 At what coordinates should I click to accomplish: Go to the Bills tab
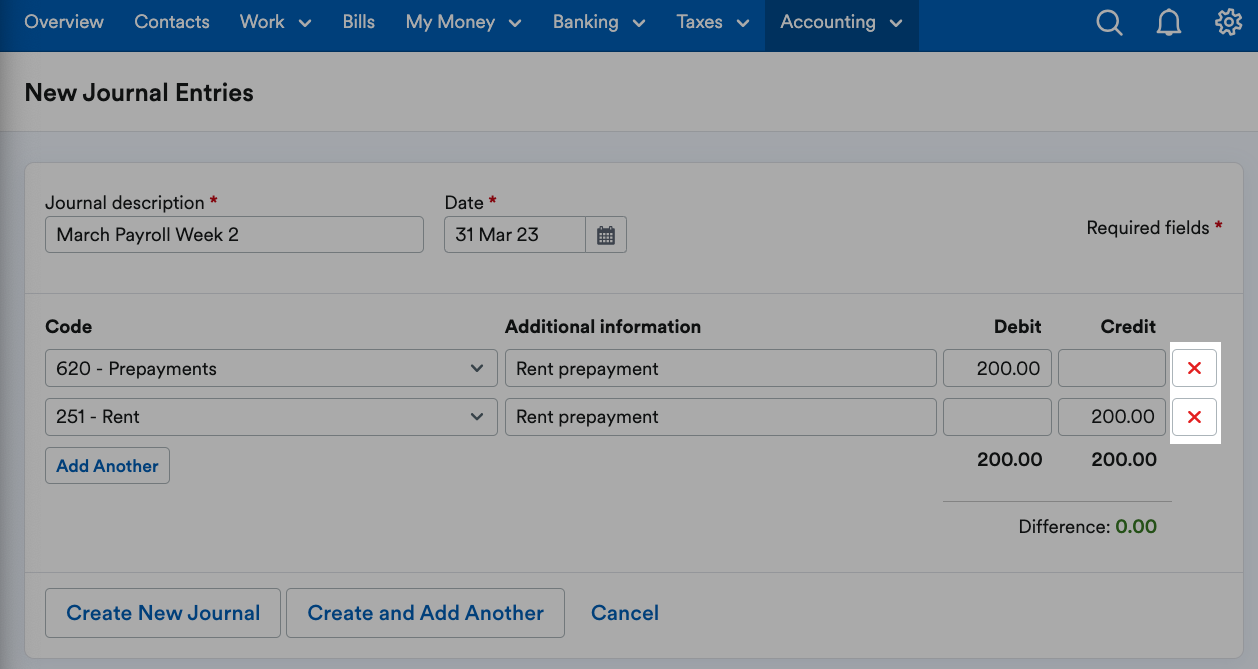[x=359, y=22]
